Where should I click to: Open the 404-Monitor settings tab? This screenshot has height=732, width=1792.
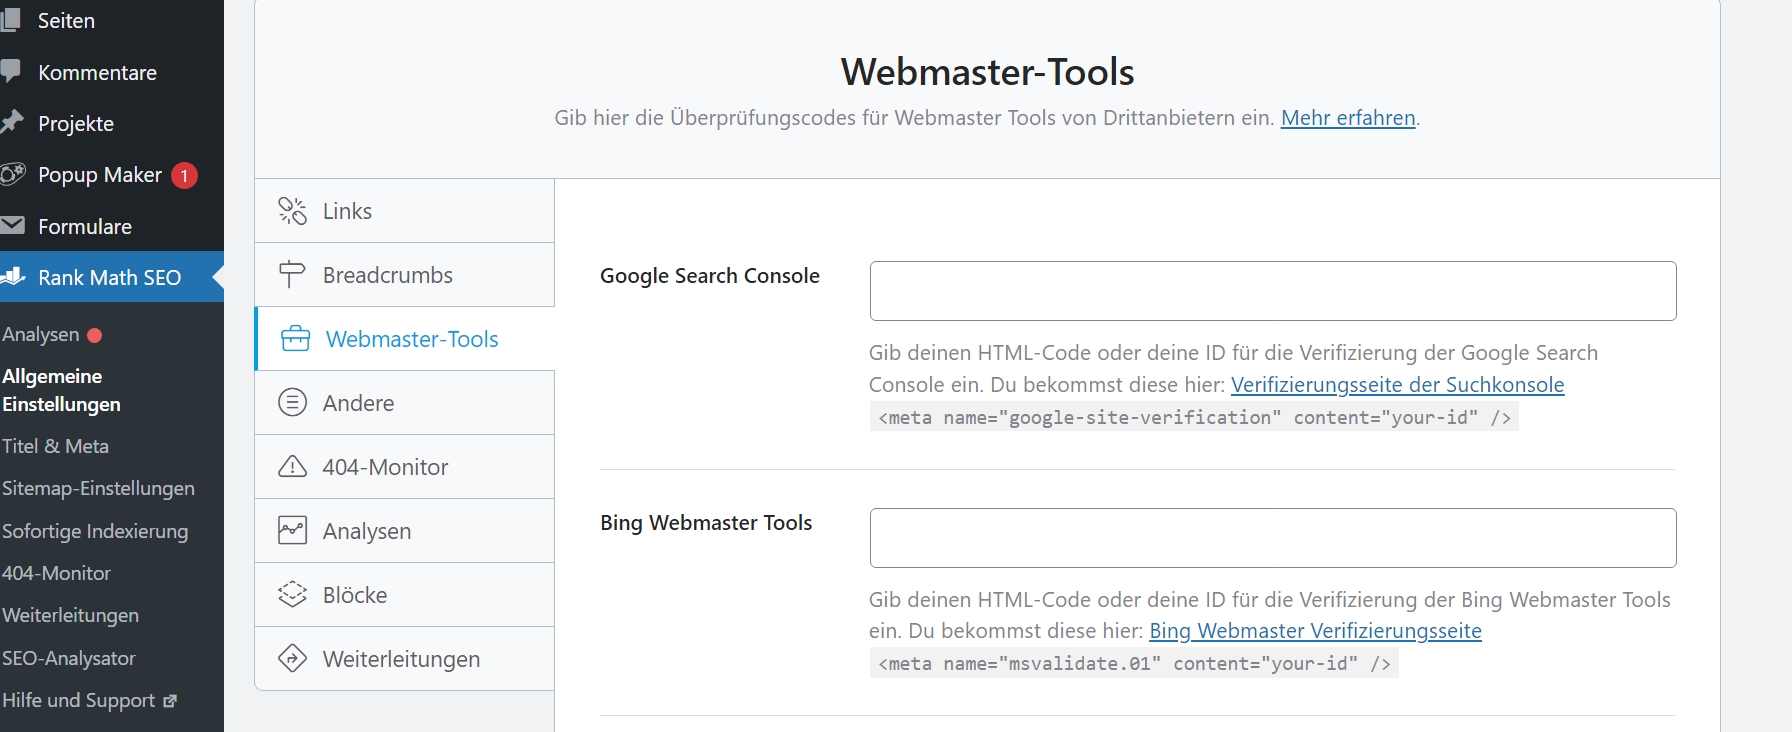(x=405, y=467)
